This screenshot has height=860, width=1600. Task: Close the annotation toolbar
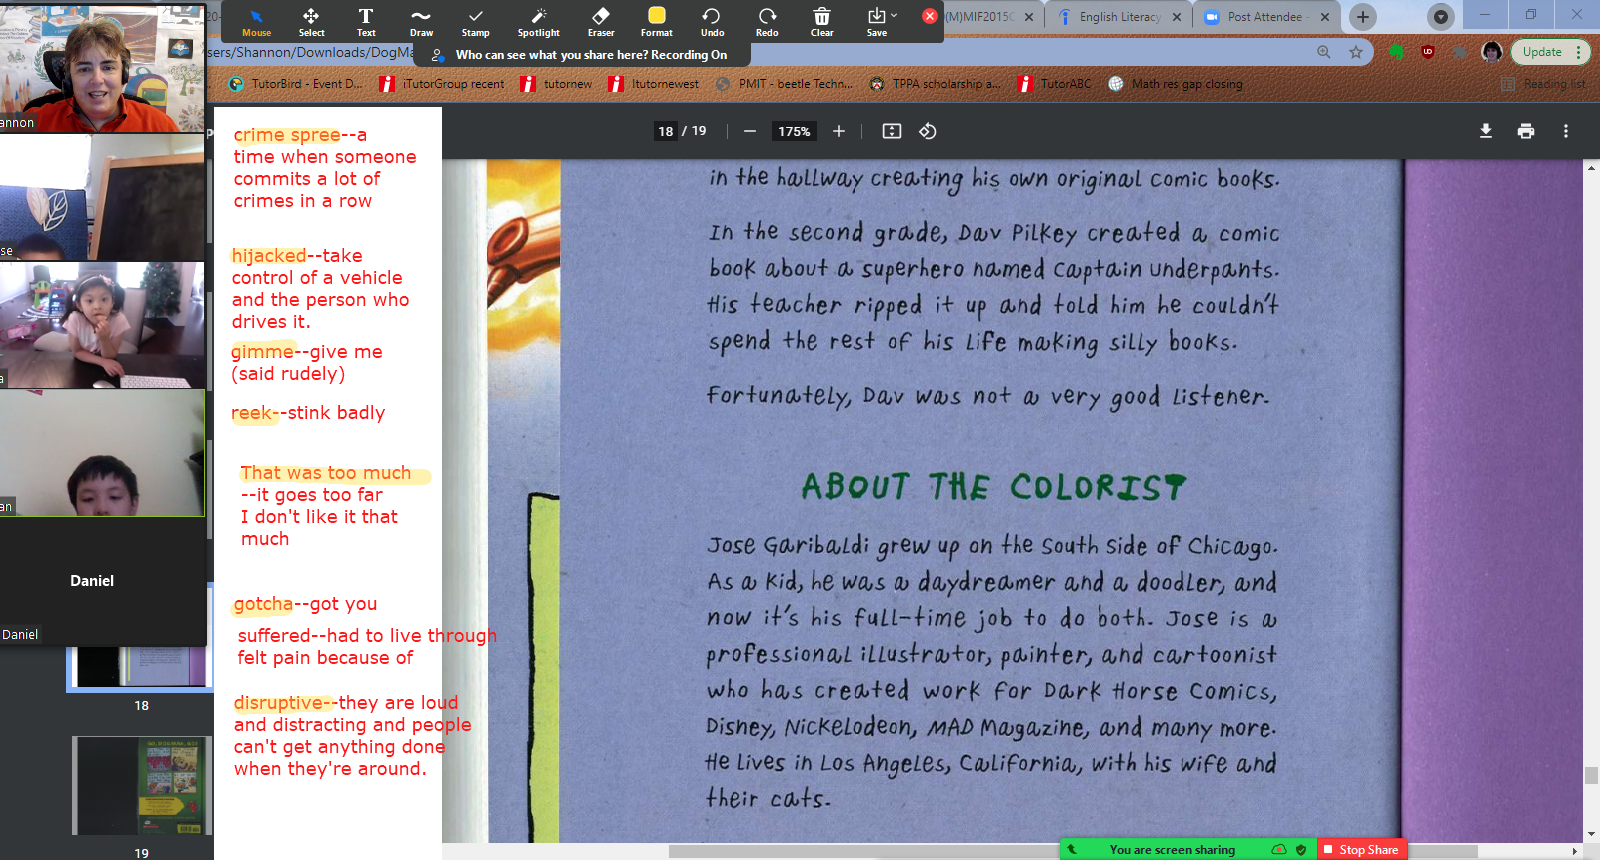(x=930, y=16)
